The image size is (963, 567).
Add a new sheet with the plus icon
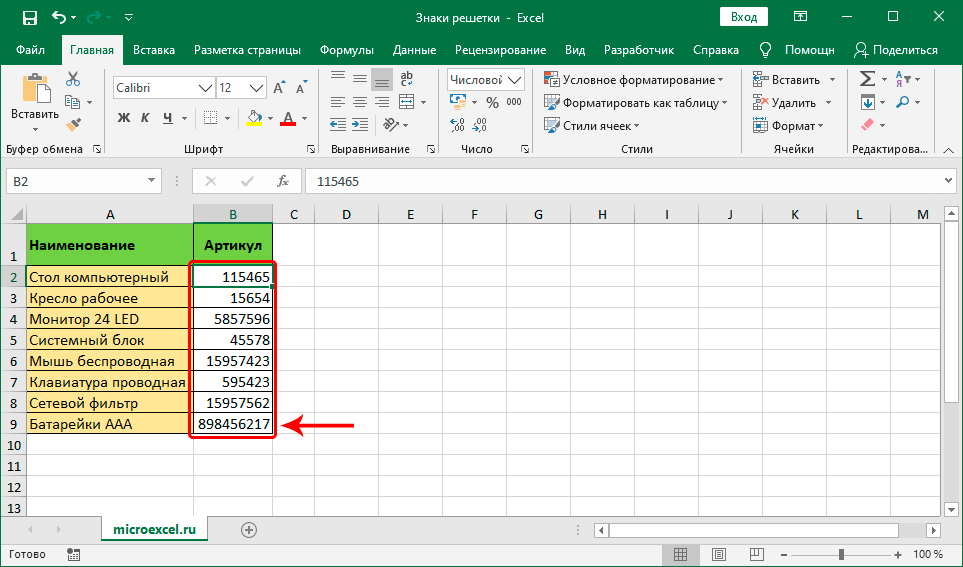249,529
